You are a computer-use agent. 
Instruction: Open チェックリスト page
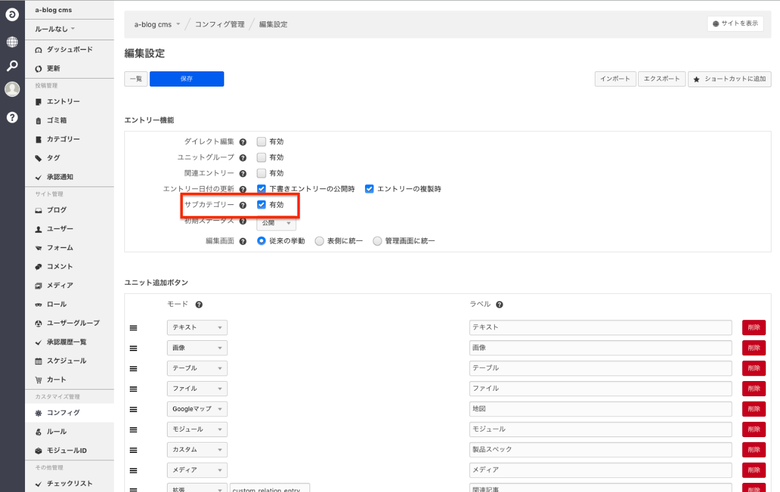(70, 484)
